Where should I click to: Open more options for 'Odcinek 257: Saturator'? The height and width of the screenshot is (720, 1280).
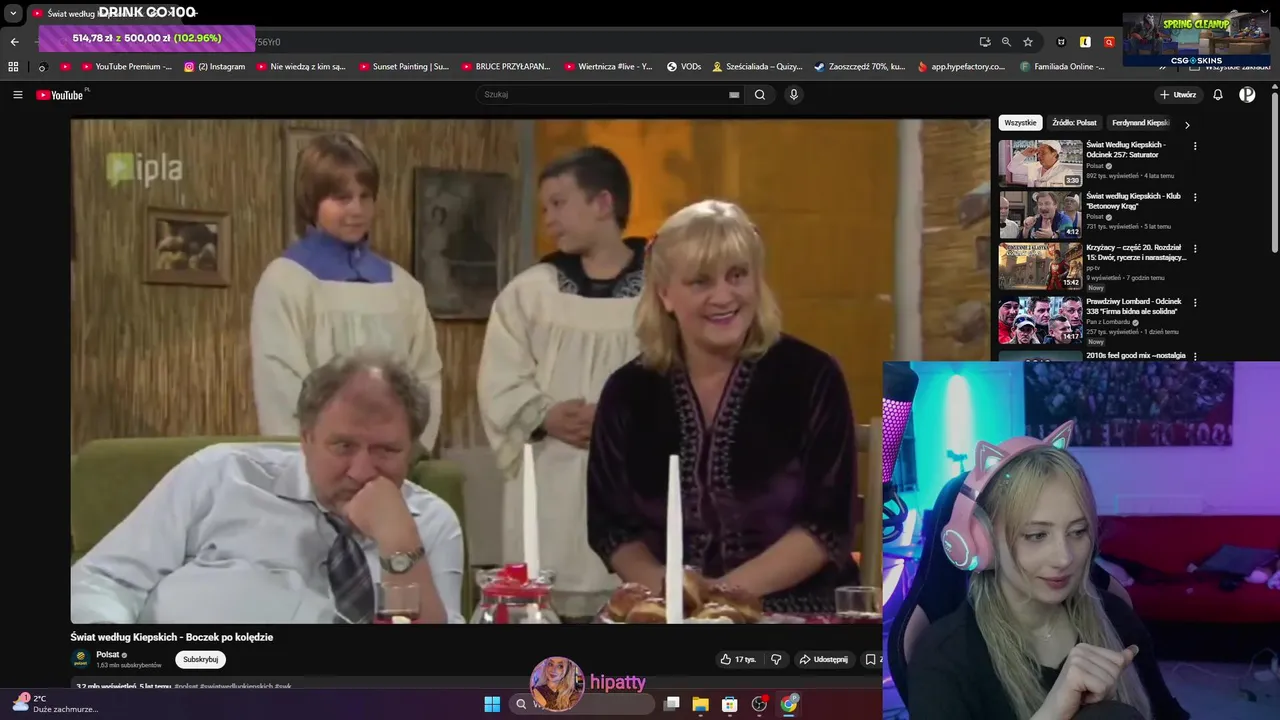[x=1195, y=146]
